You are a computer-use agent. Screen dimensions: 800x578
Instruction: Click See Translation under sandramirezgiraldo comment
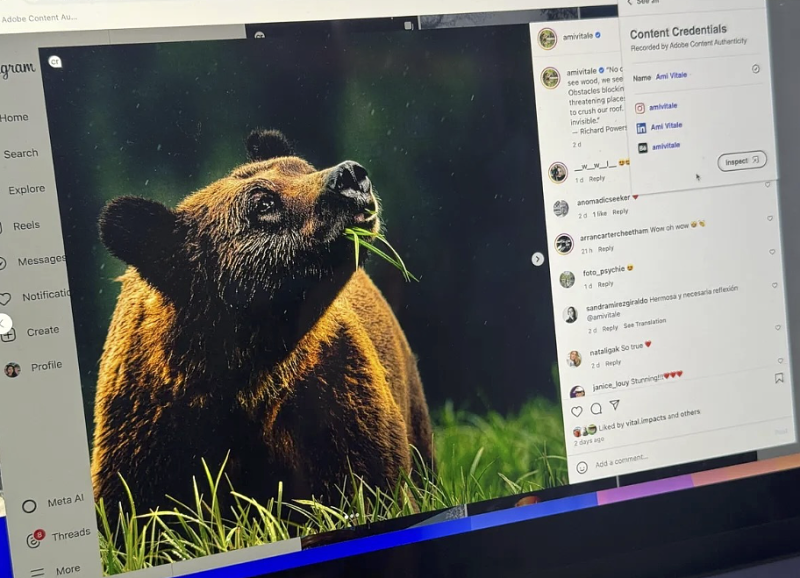click(x=644, y=323)
